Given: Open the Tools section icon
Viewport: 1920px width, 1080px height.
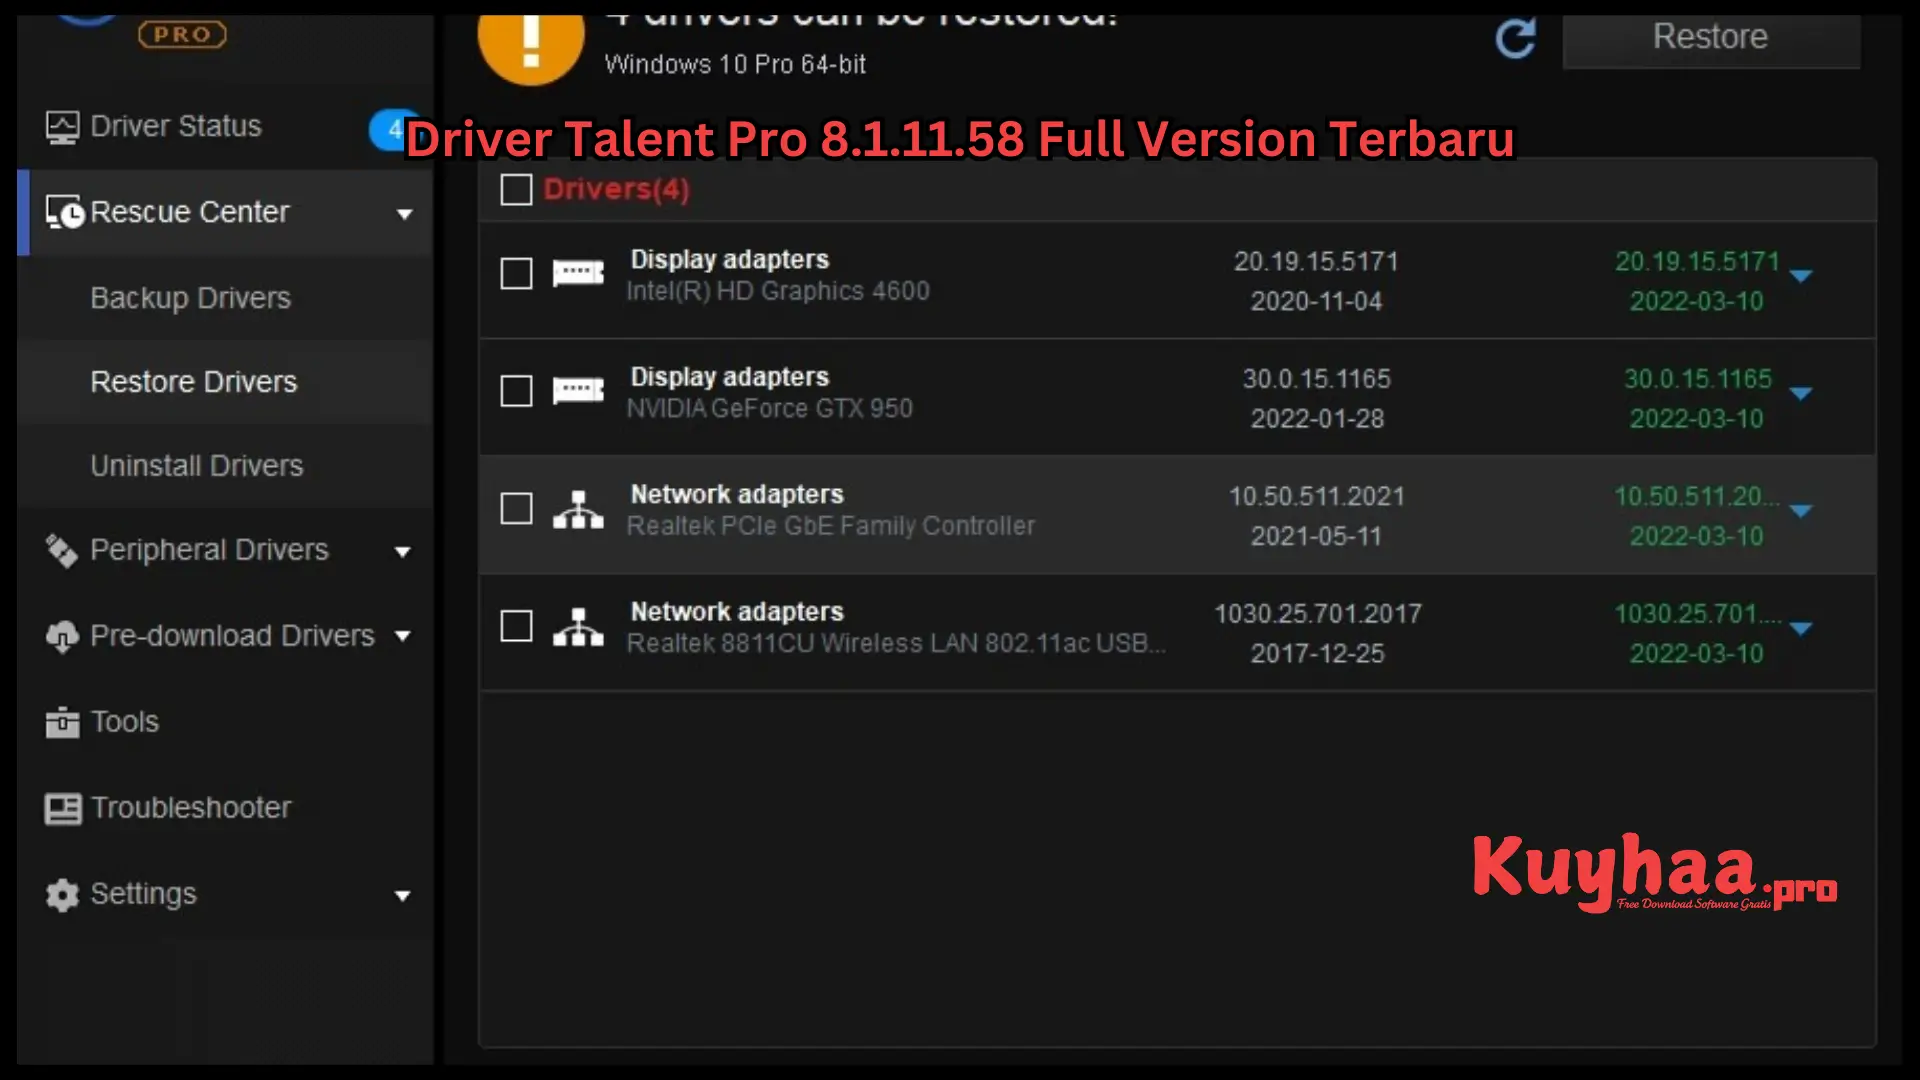Looking at the screenshot, I should 62,721.
